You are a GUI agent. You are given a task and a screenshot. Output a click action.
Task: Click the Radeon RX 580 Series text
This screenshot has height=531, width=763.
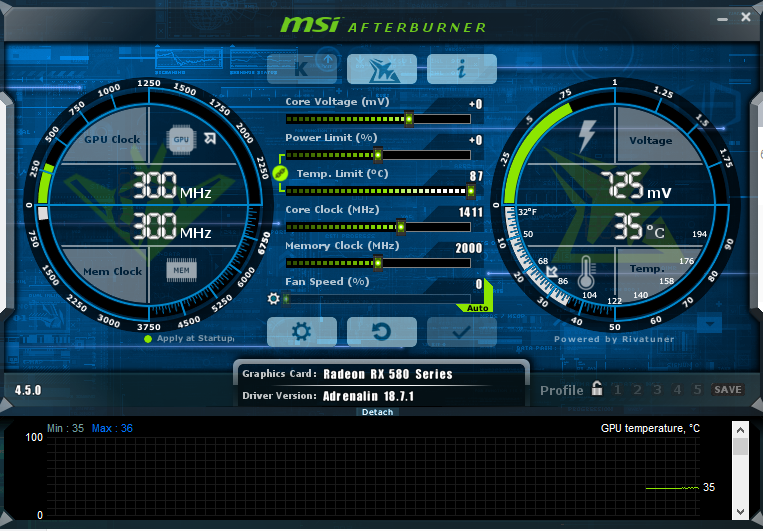[388, 374]
